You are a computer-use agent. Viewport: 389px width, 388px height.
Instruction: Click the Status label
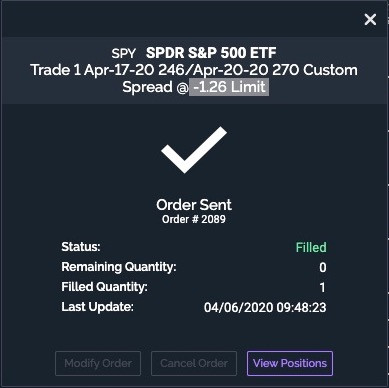[81, 247]
